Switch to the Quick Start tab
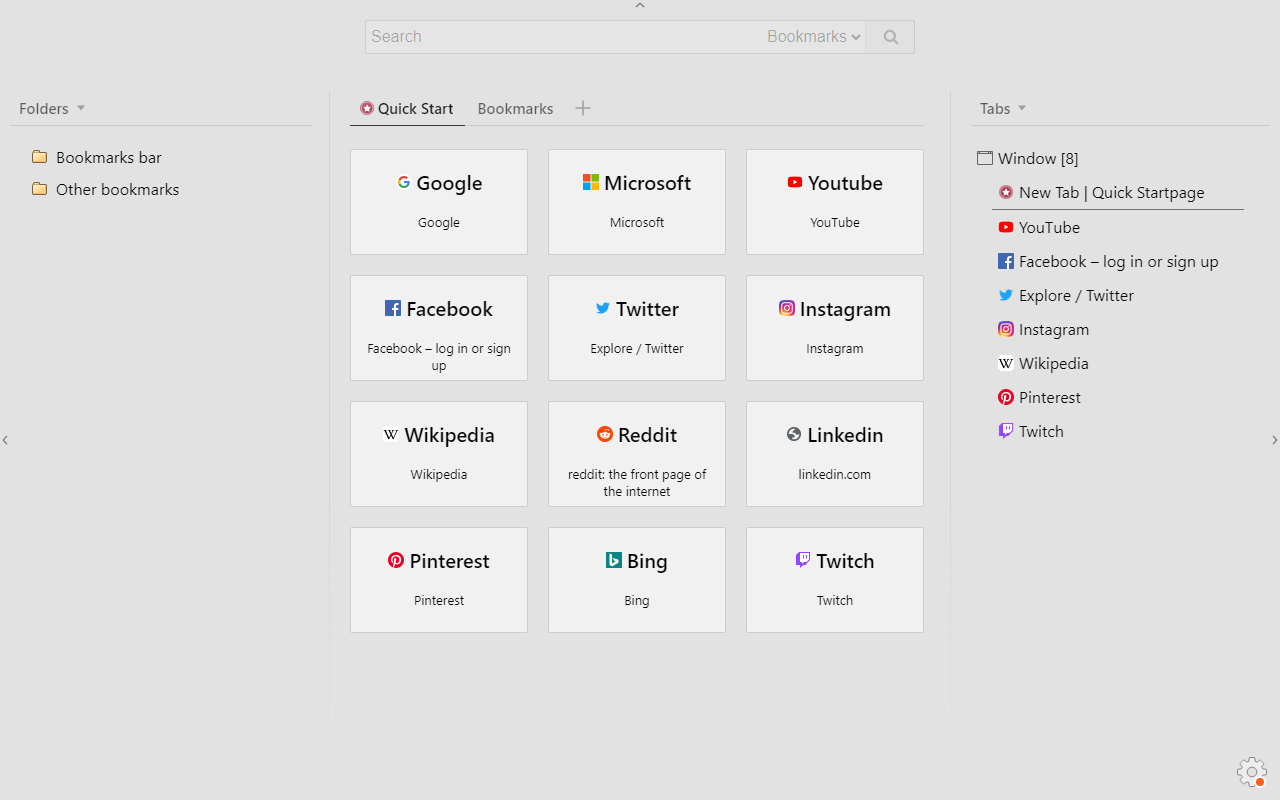 407,108
